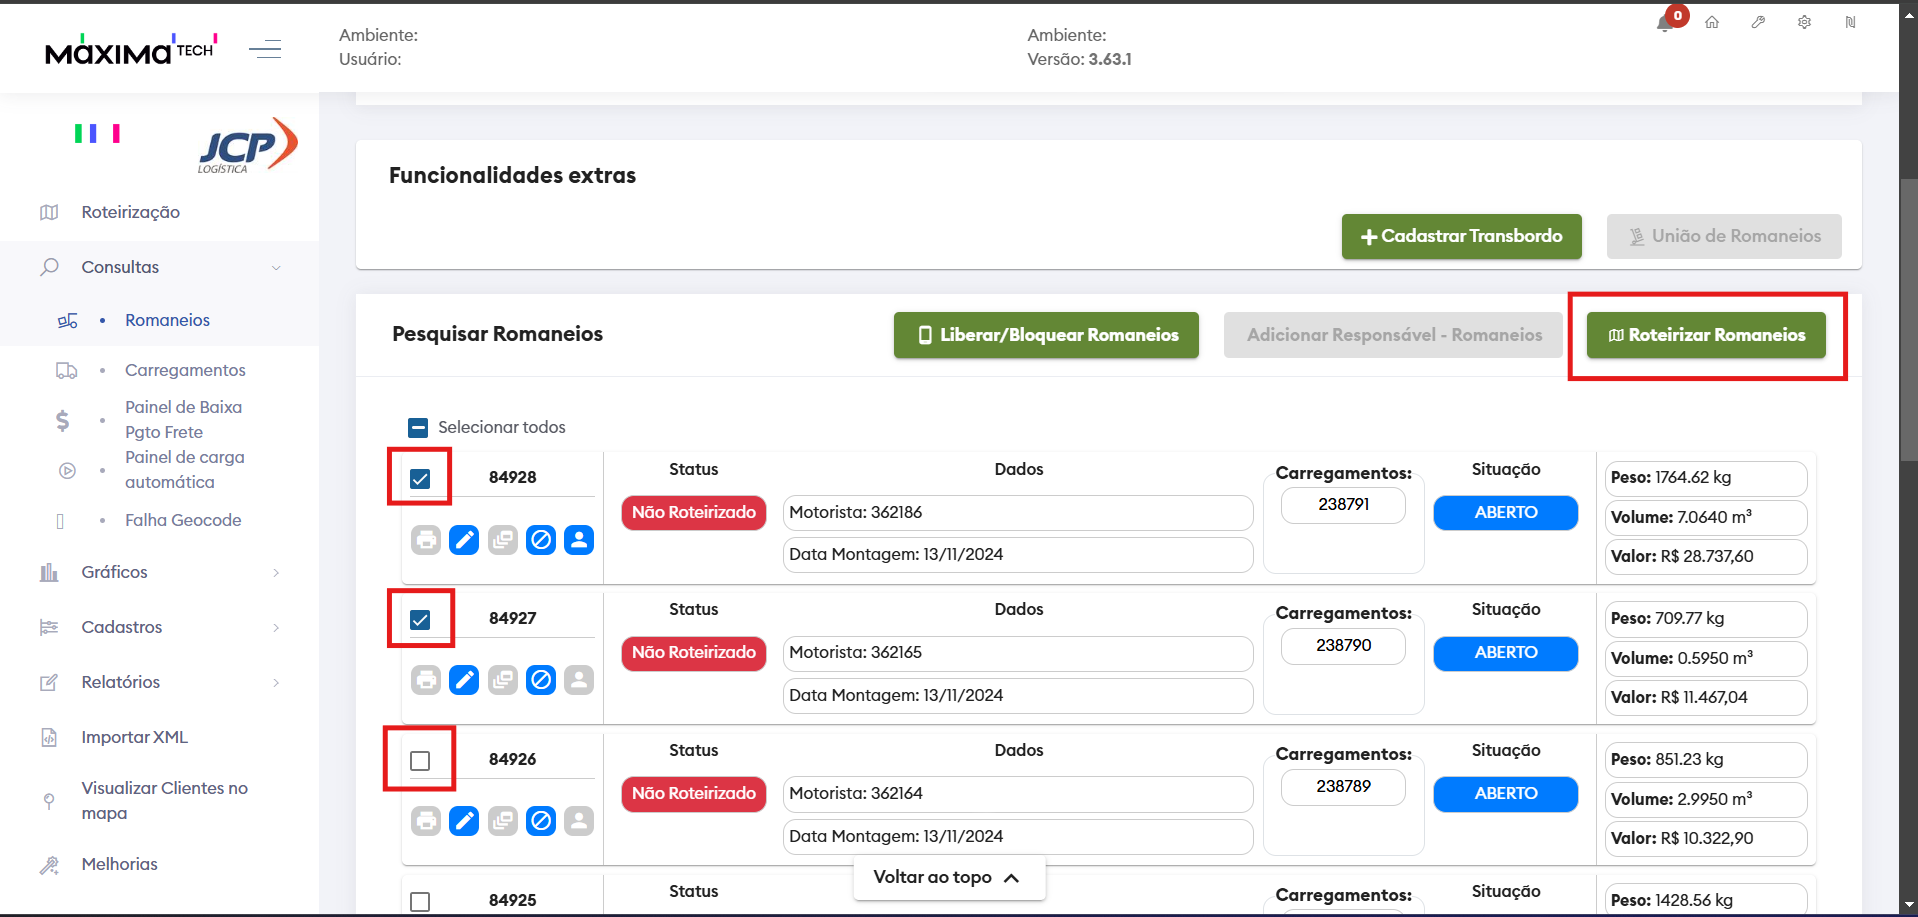This screenshot has height=917, width=1918.
Task: Click blue cancel icon for romaneio 84927
Action: [x=541, y=681]
